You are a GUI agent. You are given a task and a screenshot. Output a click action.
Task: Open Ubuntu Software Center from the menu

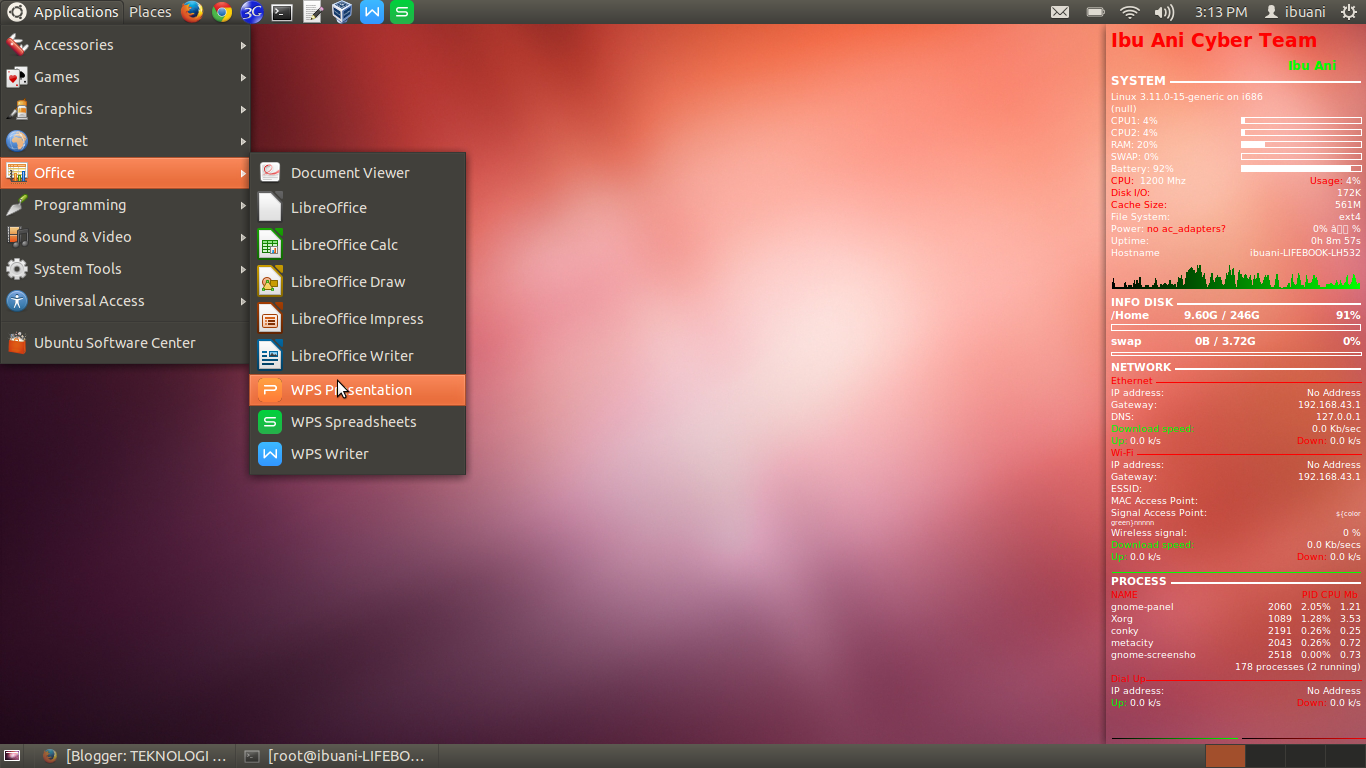point(125,343)
